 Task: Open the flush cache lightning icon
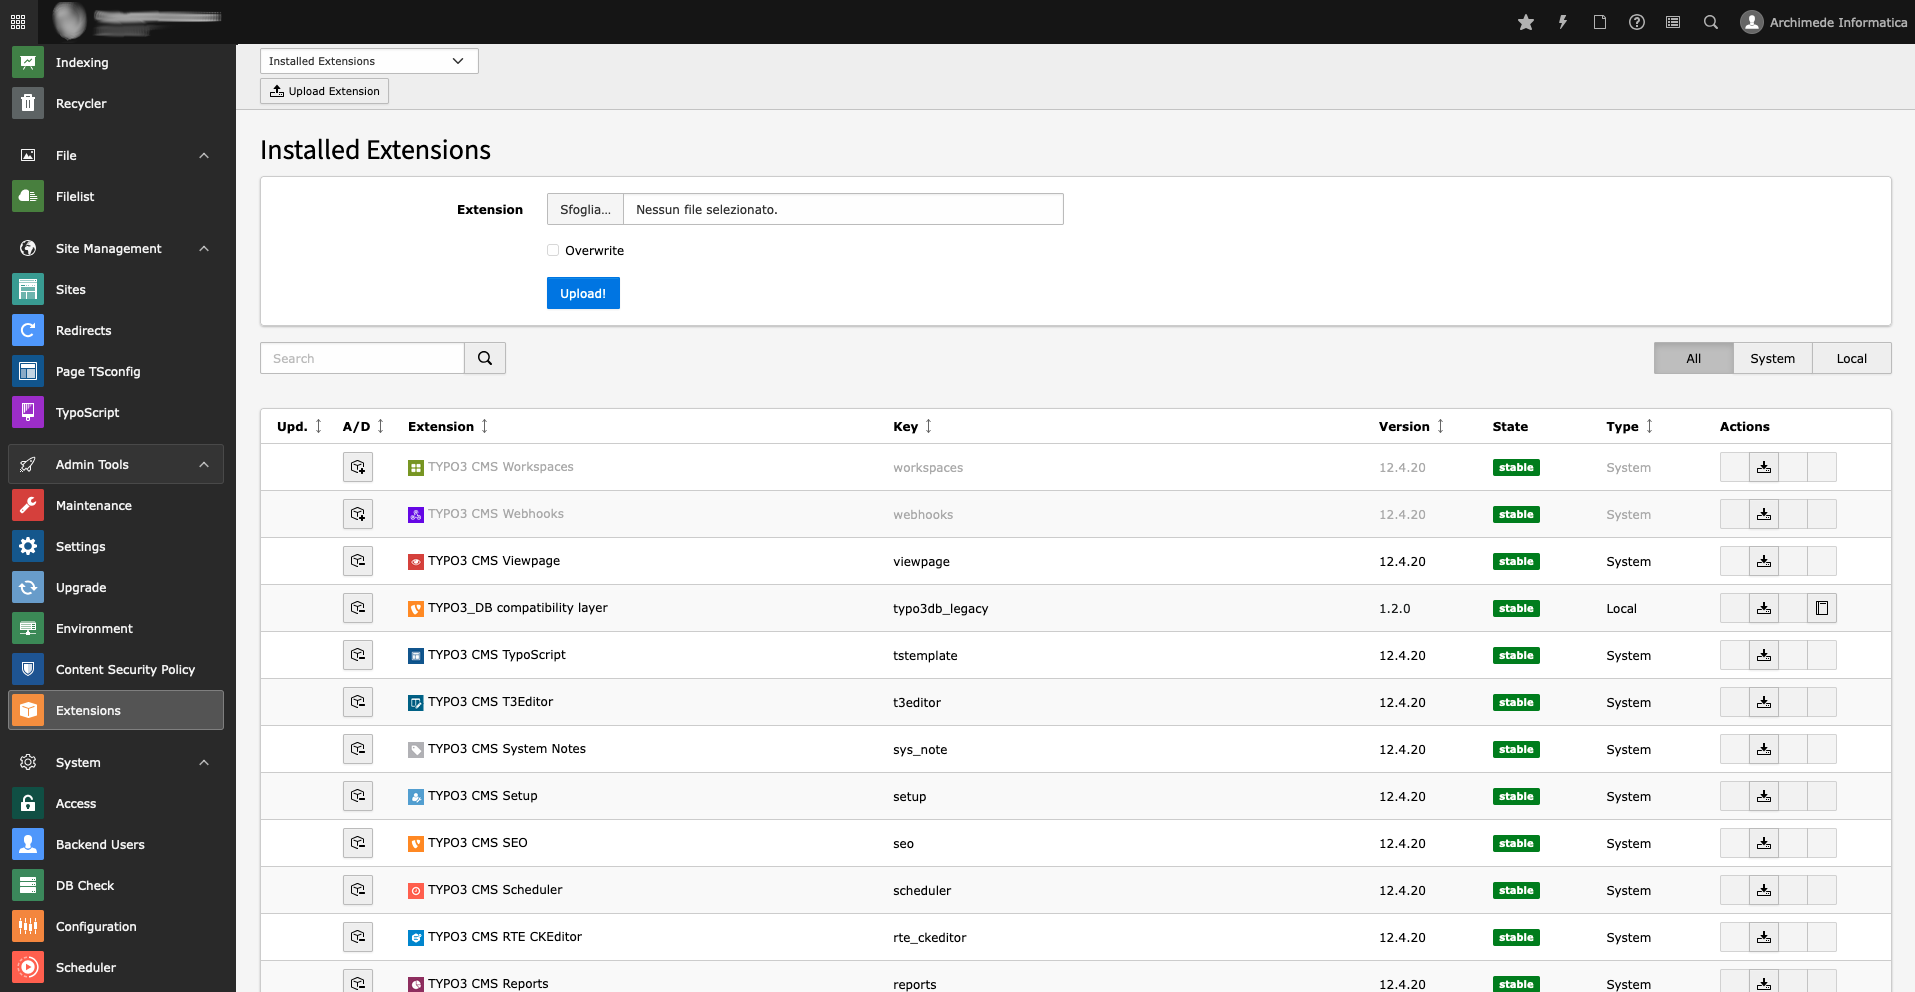(x=1563, y=22)
